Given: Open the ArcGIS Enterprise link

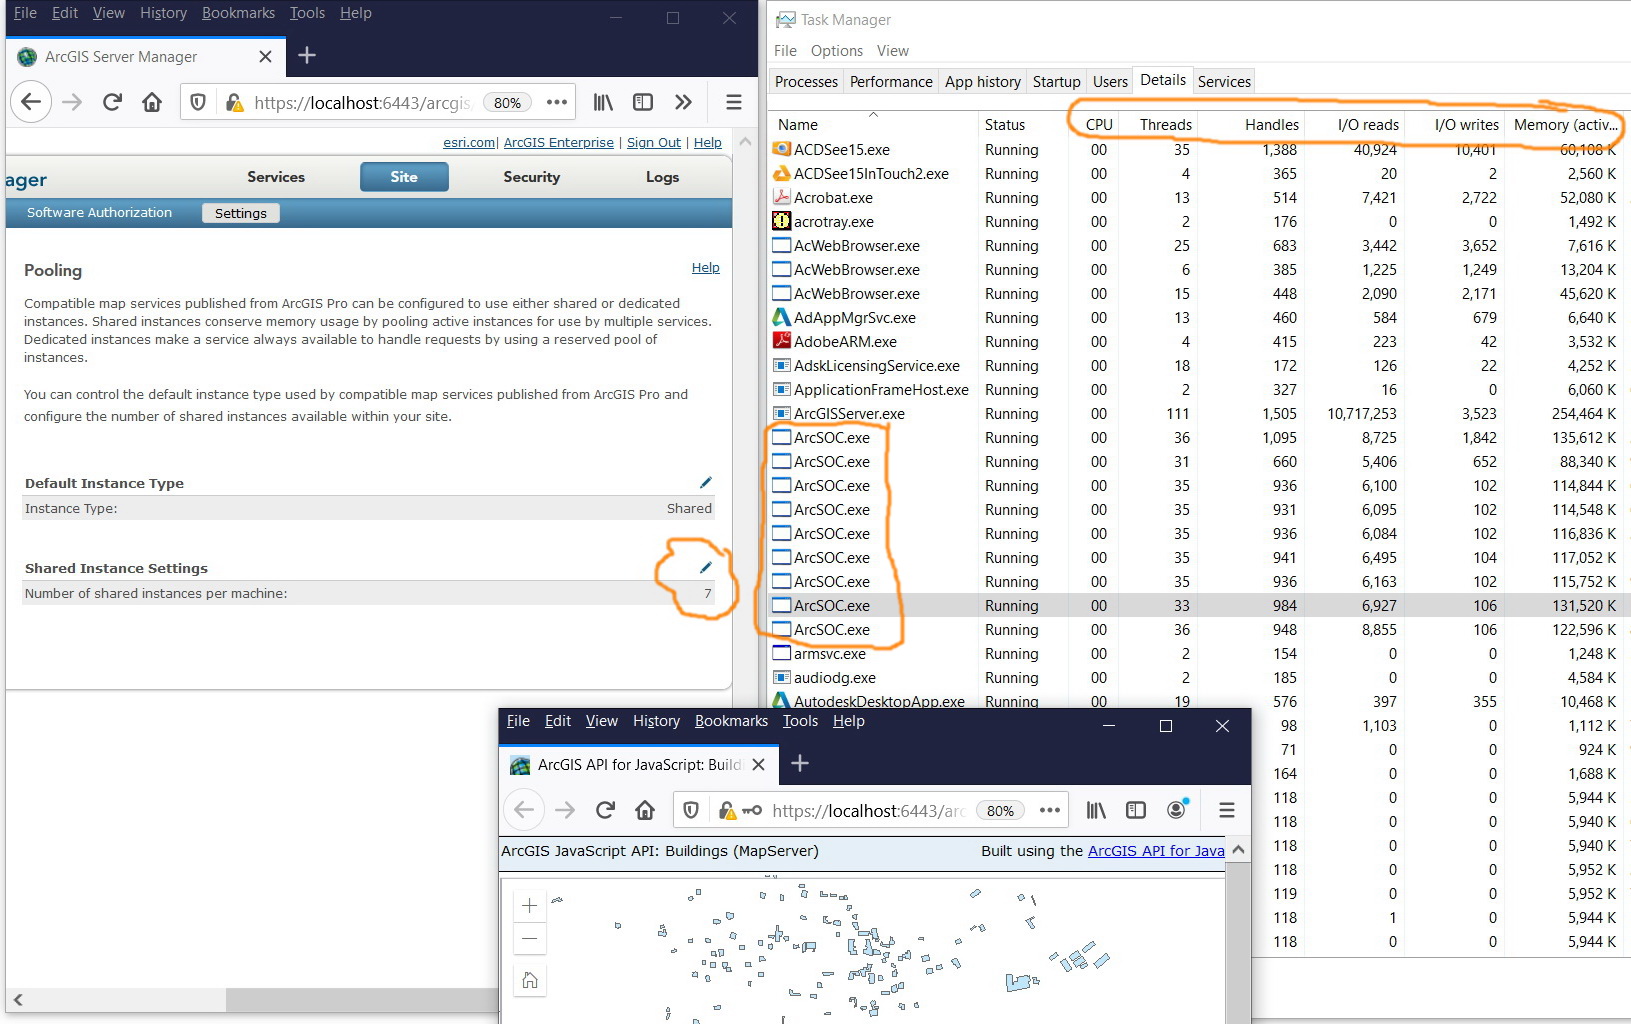Looking at the screenshot, I should pos(559,143).
